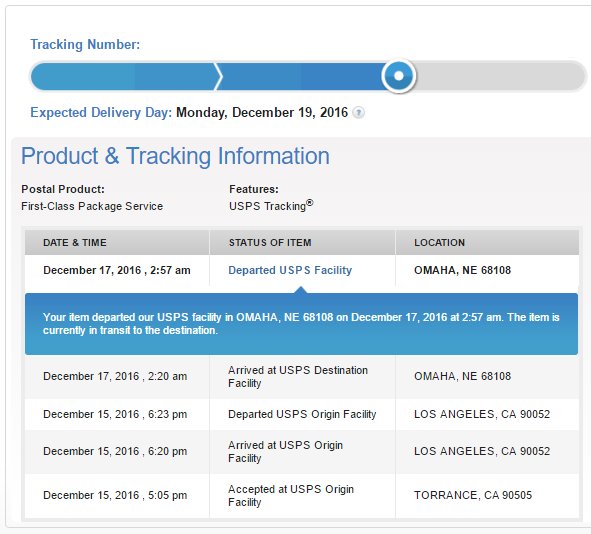Select the Arrived at USPS Destination Facility row
Viewport: 591px width, 534px height.
[302, 376]
